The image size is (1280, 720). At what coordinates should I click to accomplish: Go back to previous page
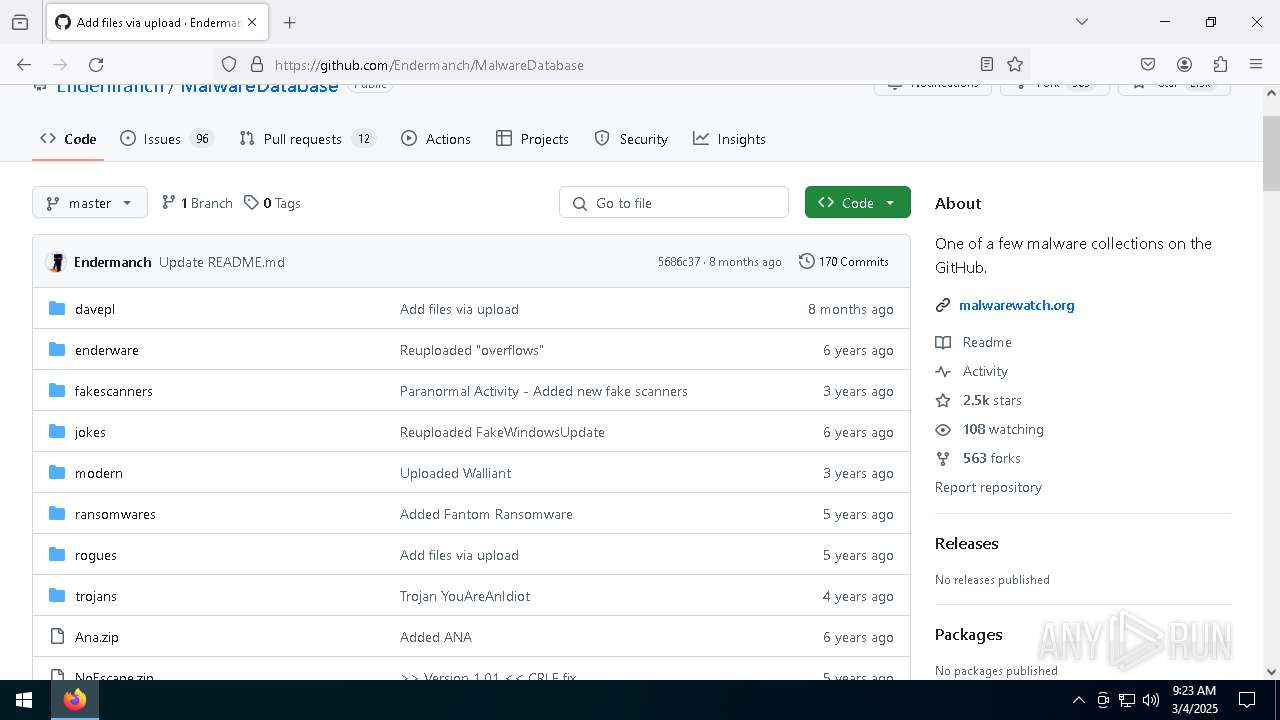24,65
